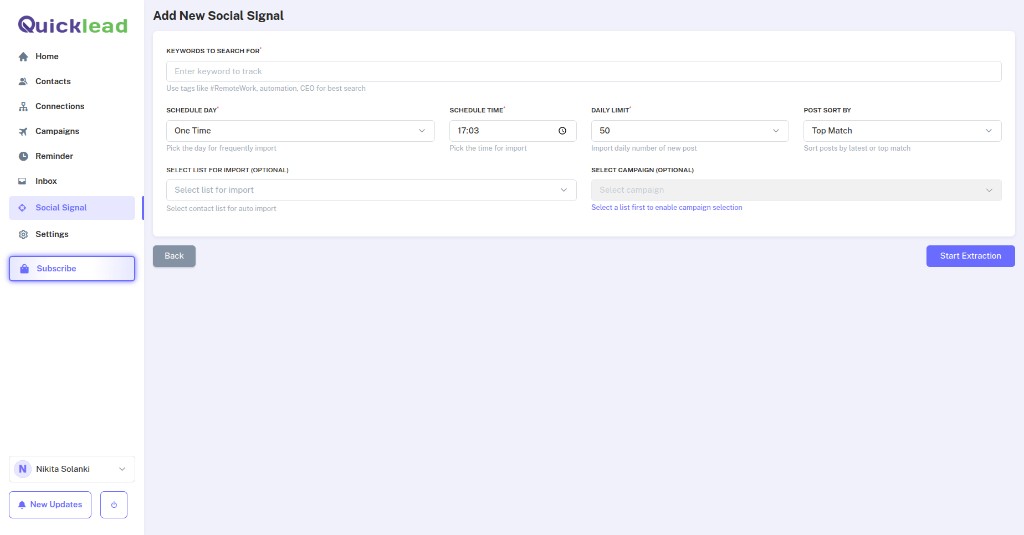Screen dimensions: 1024x535
Task: Click the Social Signal target icon
Action: [22, 208]
